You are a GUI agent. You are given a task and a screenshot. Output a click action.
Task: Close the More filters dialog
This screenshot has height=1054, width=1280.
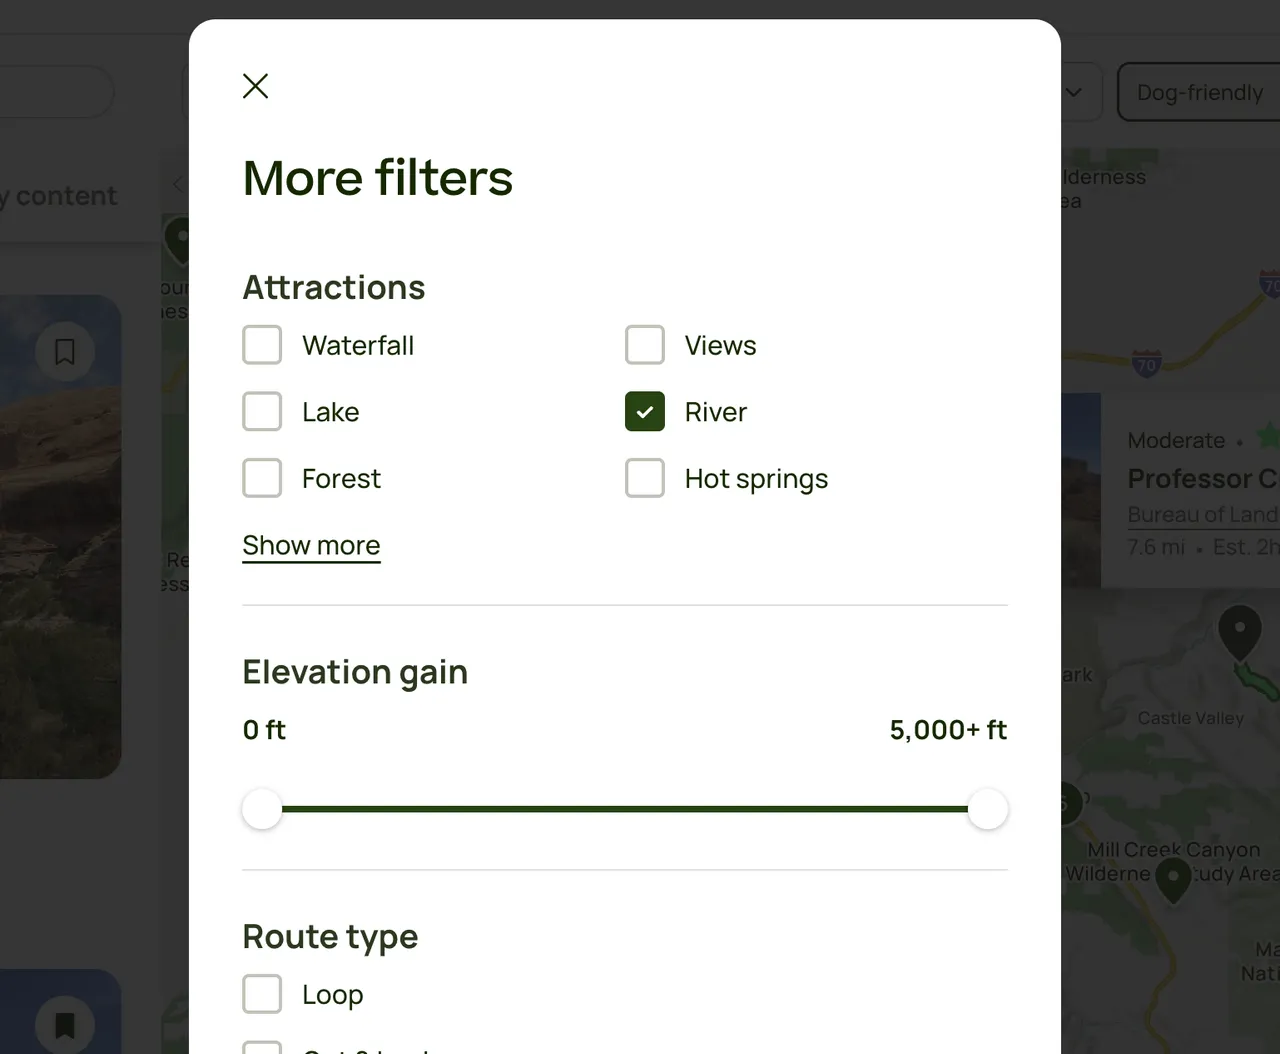pos(256,86)
